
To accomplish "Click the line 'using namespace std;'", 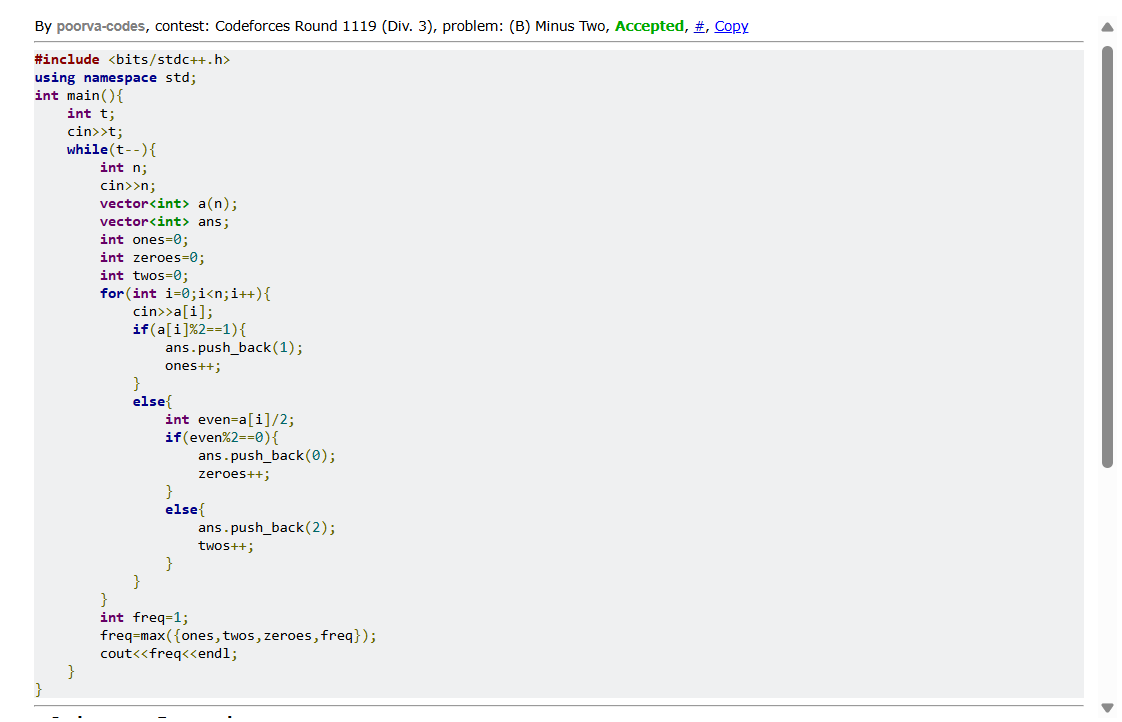I will coord(115,77).
